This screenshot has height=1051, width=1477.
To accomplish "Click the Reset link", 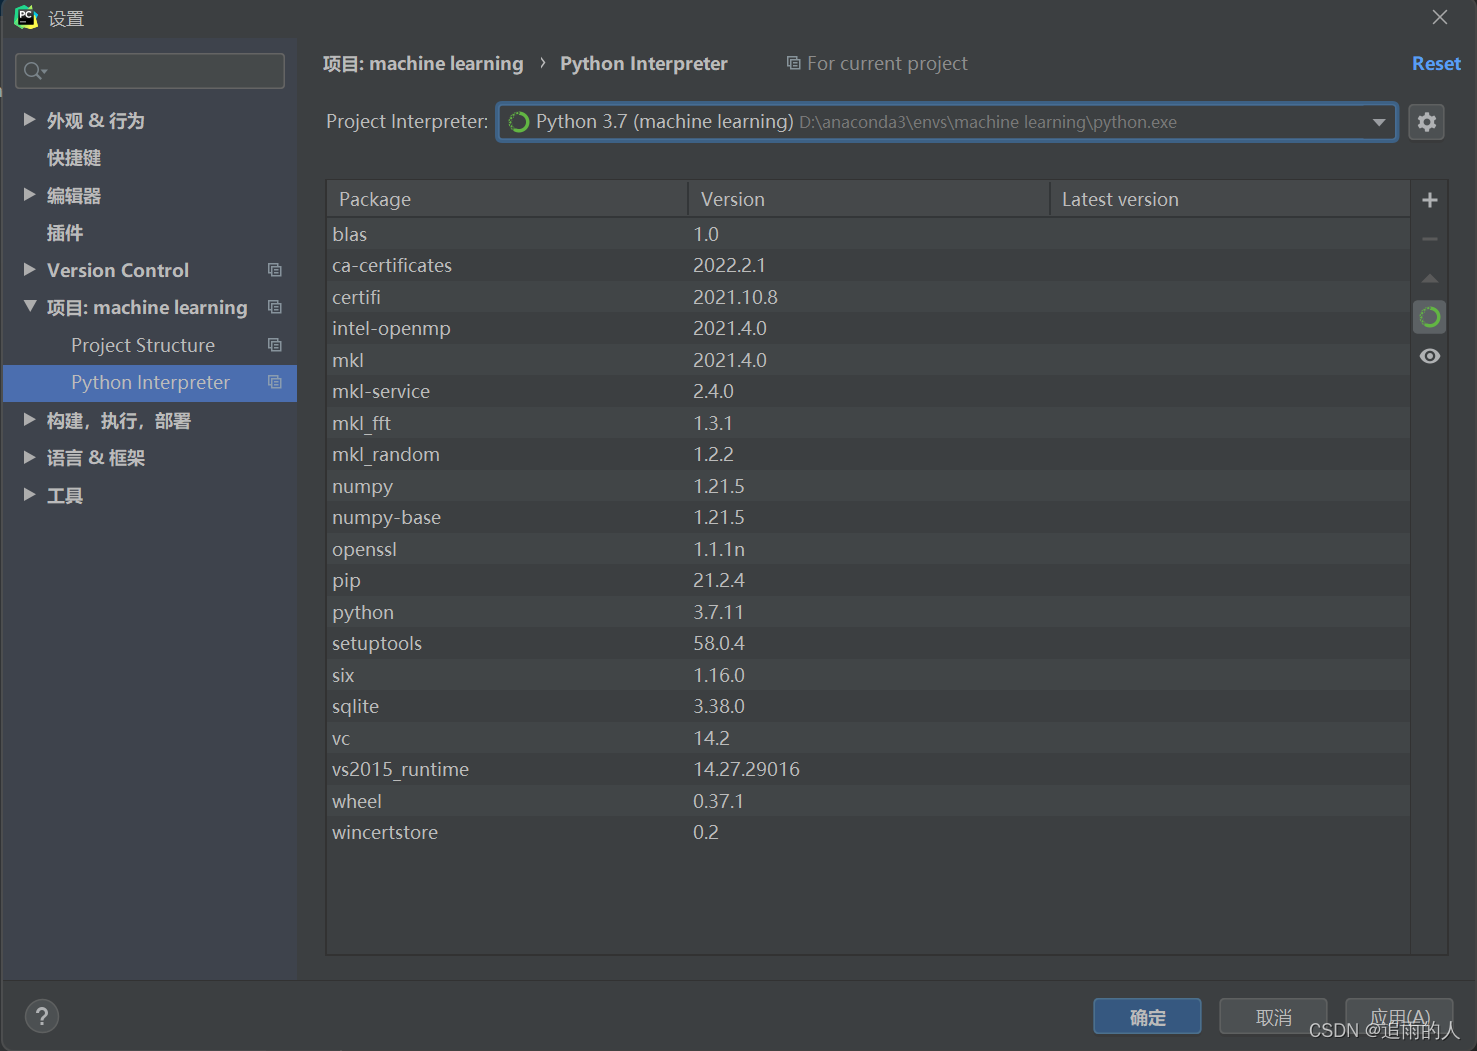I will [1436, 63].
